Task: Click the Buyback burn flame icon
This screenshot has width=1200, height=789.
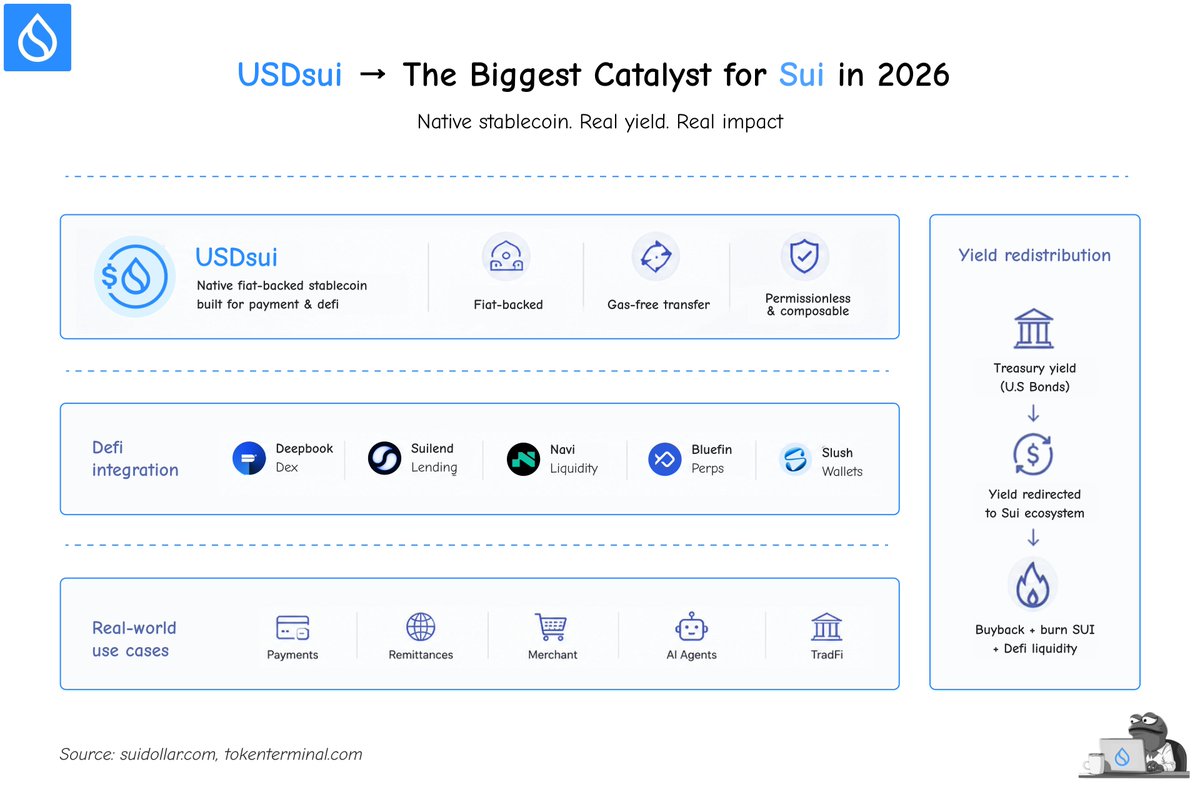Action: click(1033, 585)
